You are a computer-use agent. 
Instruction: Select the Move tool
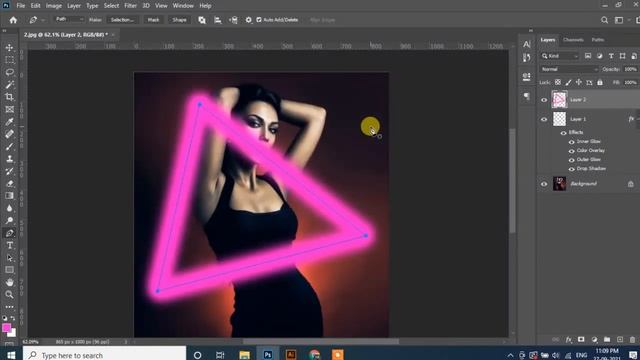[9, 48]
